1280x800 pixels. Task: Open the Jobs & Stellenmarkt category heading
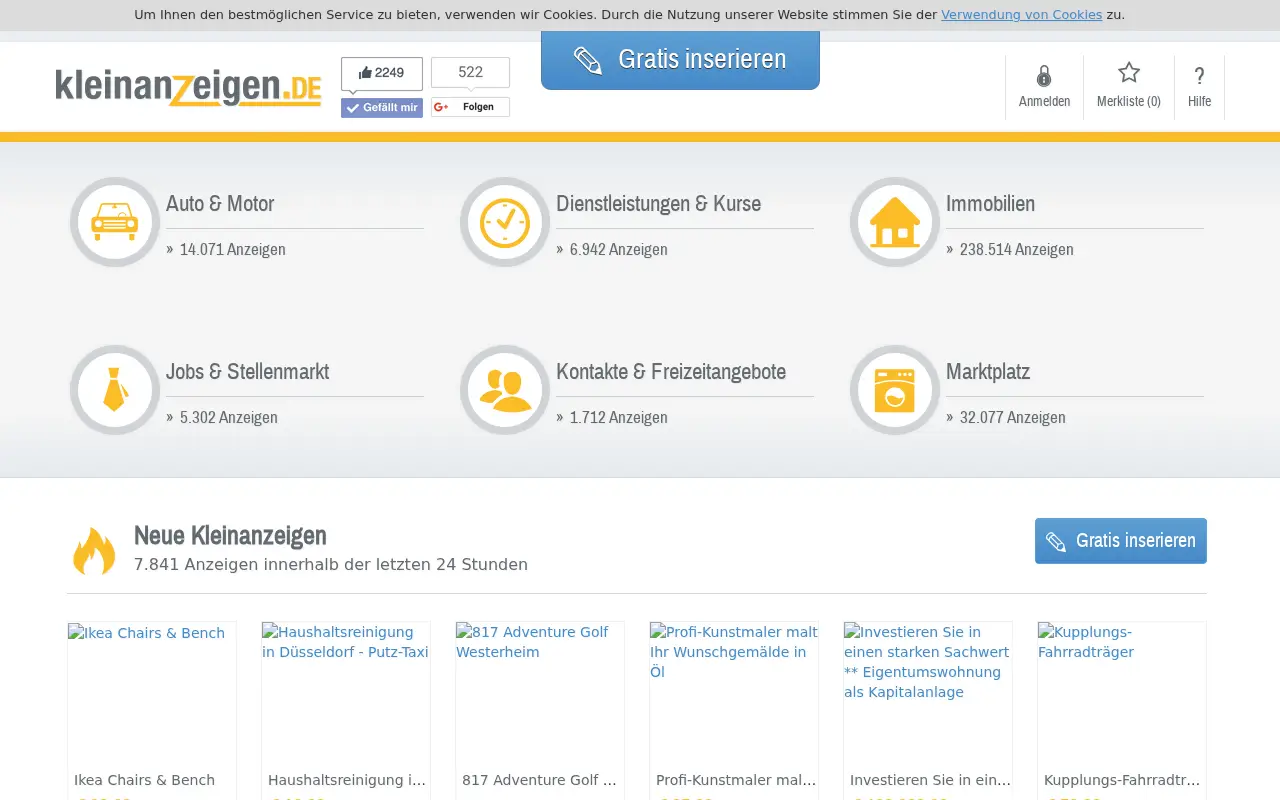tap(247, 371)
